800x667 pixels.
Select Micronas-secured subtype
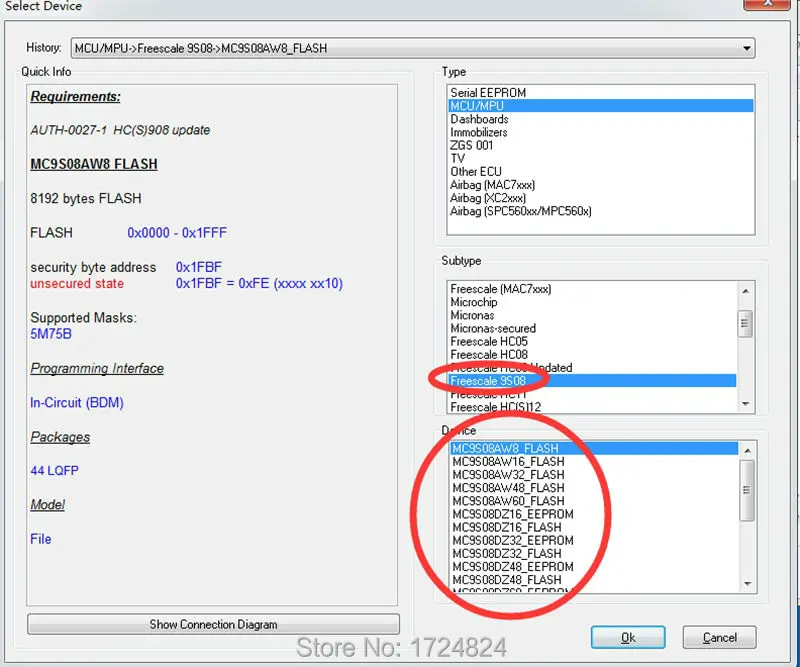592,328
